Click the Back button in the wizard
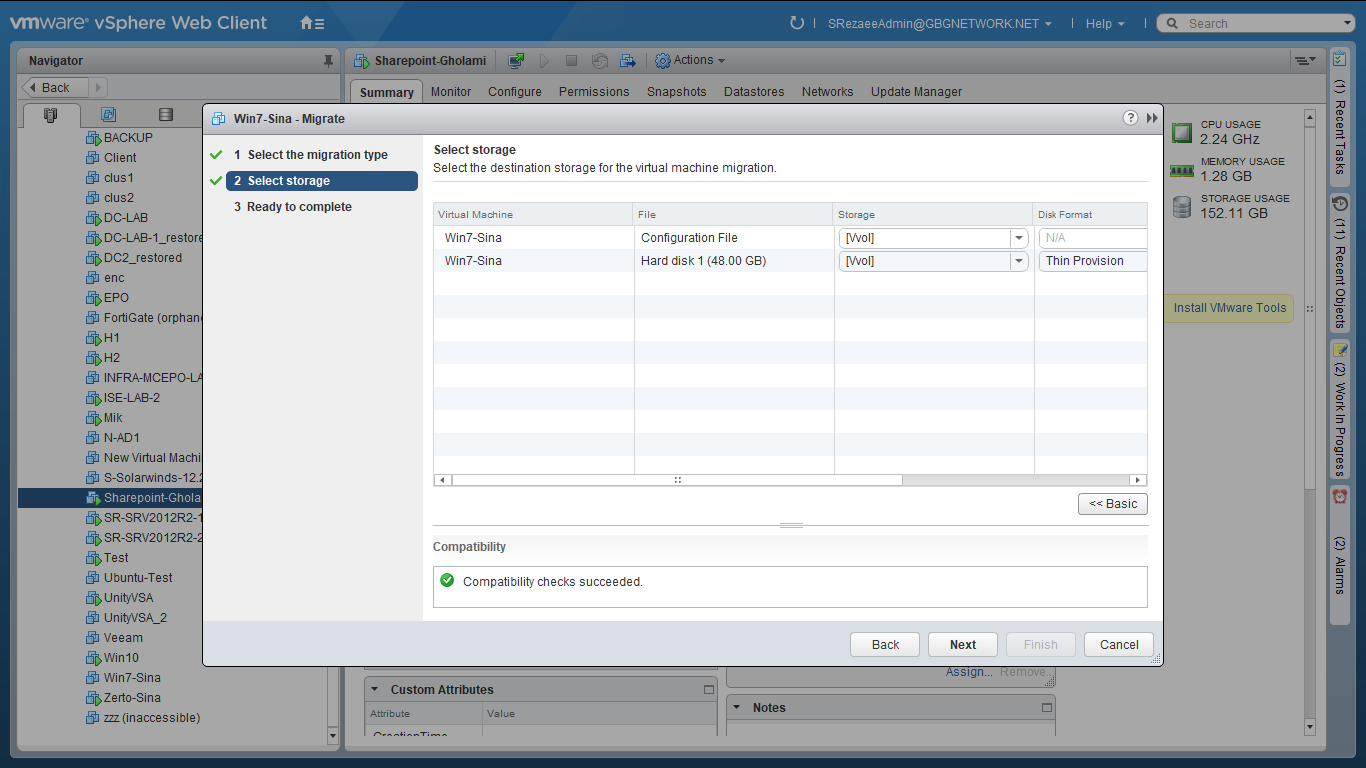The image size is (1366, 768). [885, 645]
